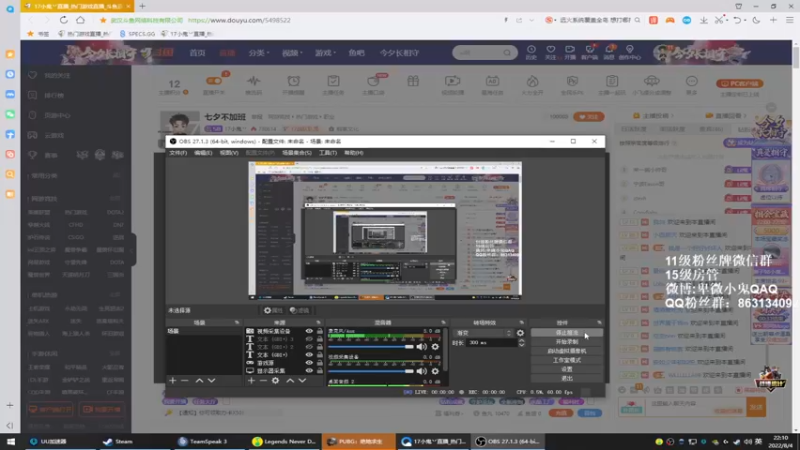Move source up arrow in Sources panel
The image size is (800, 450).
coord(290,381)
